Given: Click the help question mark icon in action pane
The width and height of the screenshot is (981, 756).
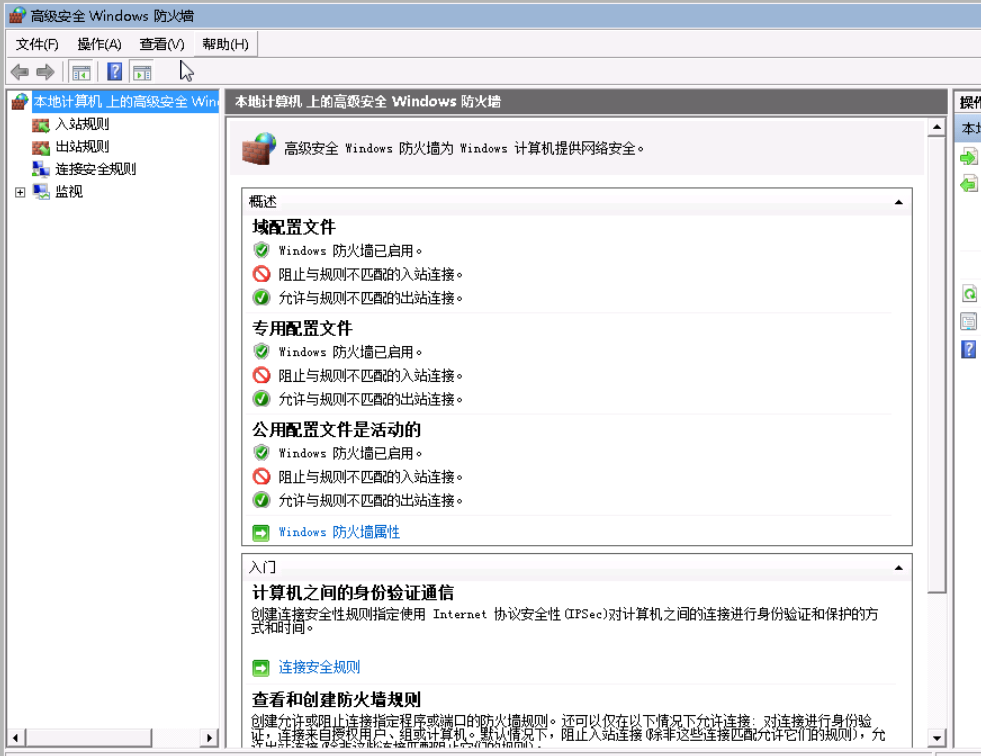Looking at the screenshot, I should 968,349.
